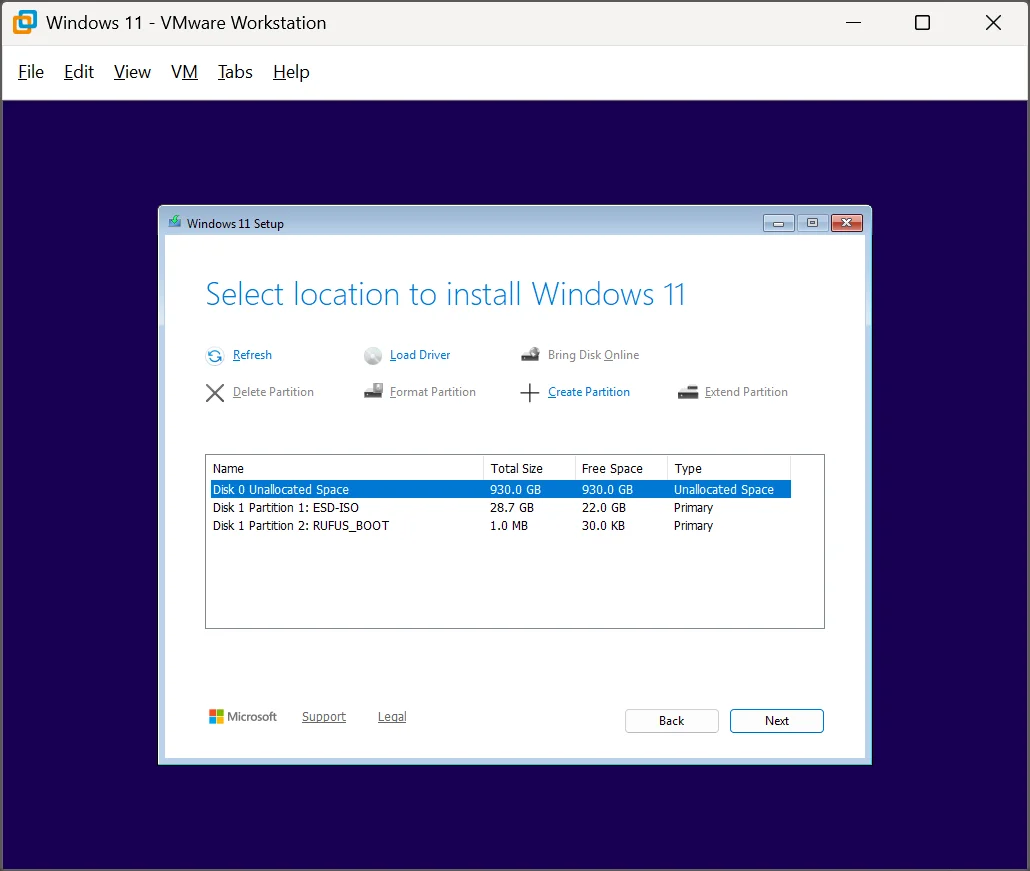
Task: Click the Name column header
Action: 346,468
